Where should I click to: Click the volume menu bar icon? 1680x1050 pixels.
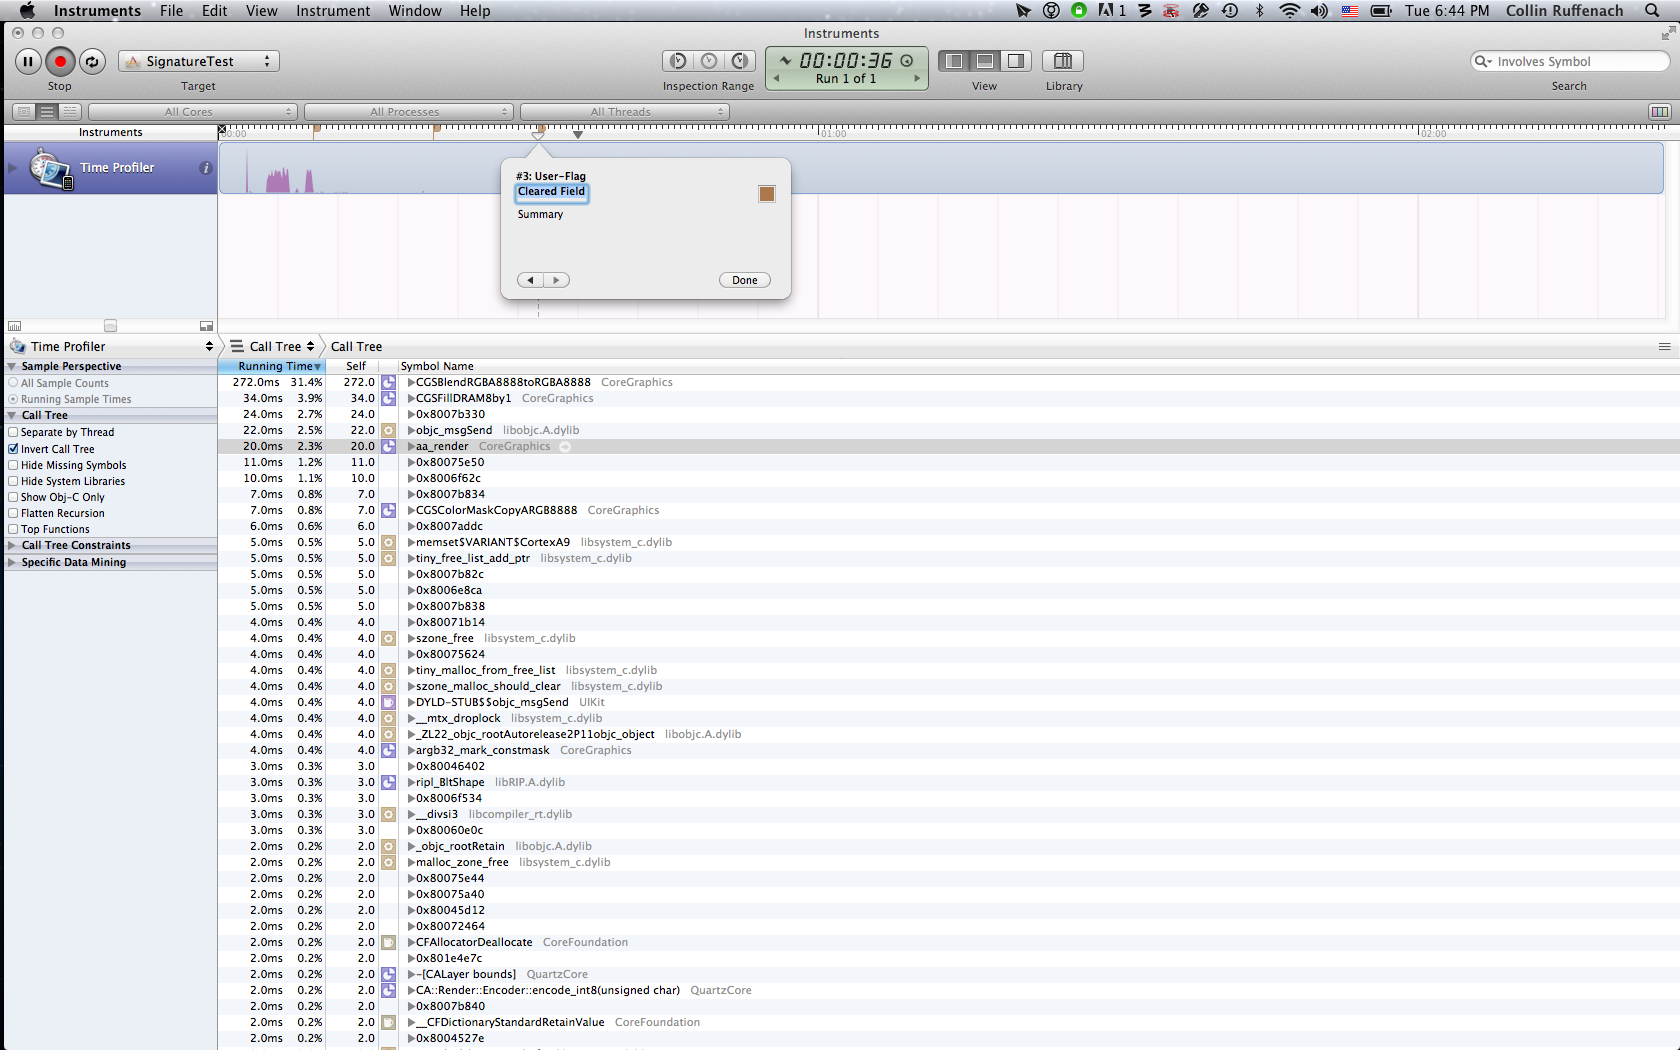coord(1319,11)
